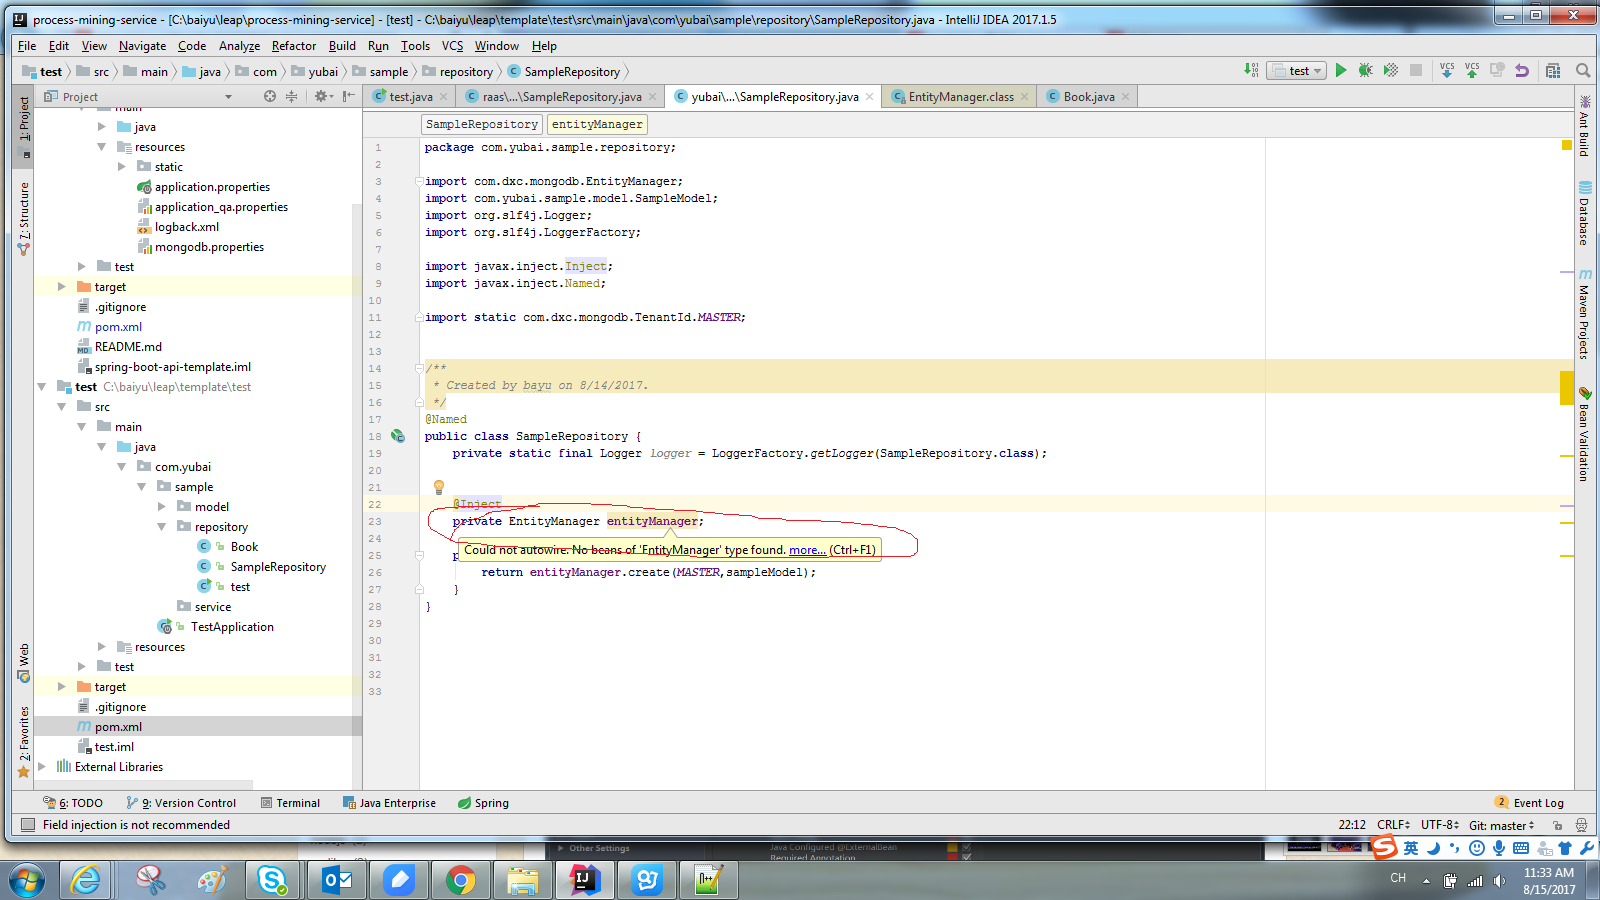
Task: Collapse the repository folder node
Action: pyautogui.click(x=161, y=527)
